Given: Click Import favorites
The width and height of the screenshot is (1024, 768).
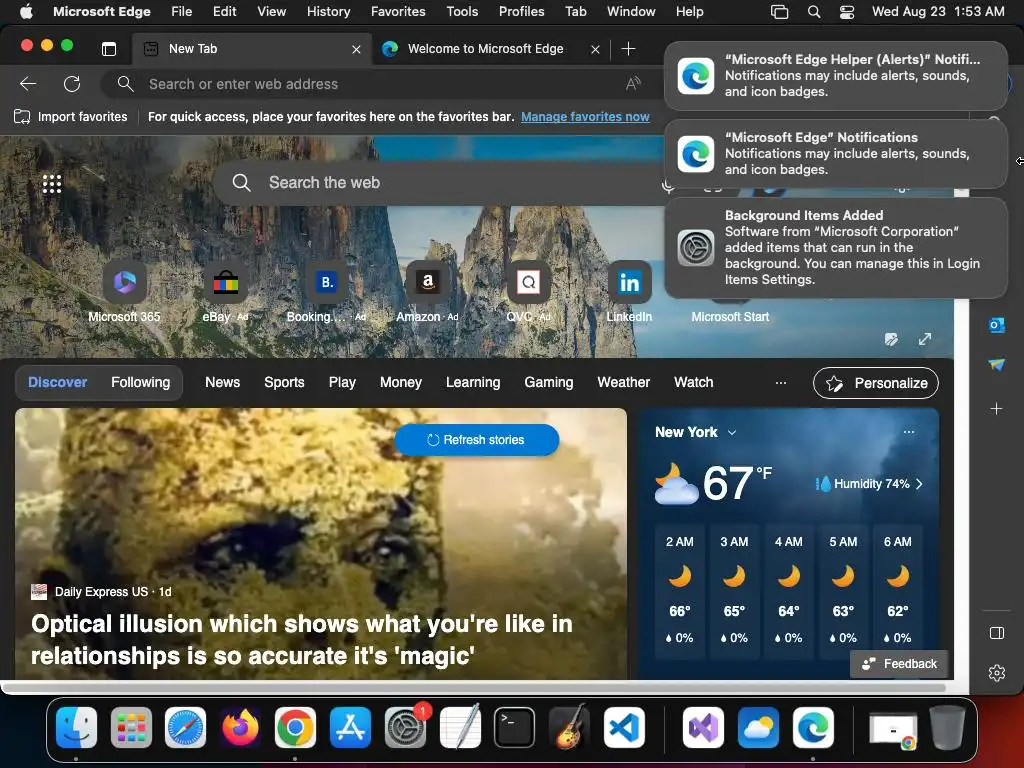Looking at the screenshot, I should 71,117.
